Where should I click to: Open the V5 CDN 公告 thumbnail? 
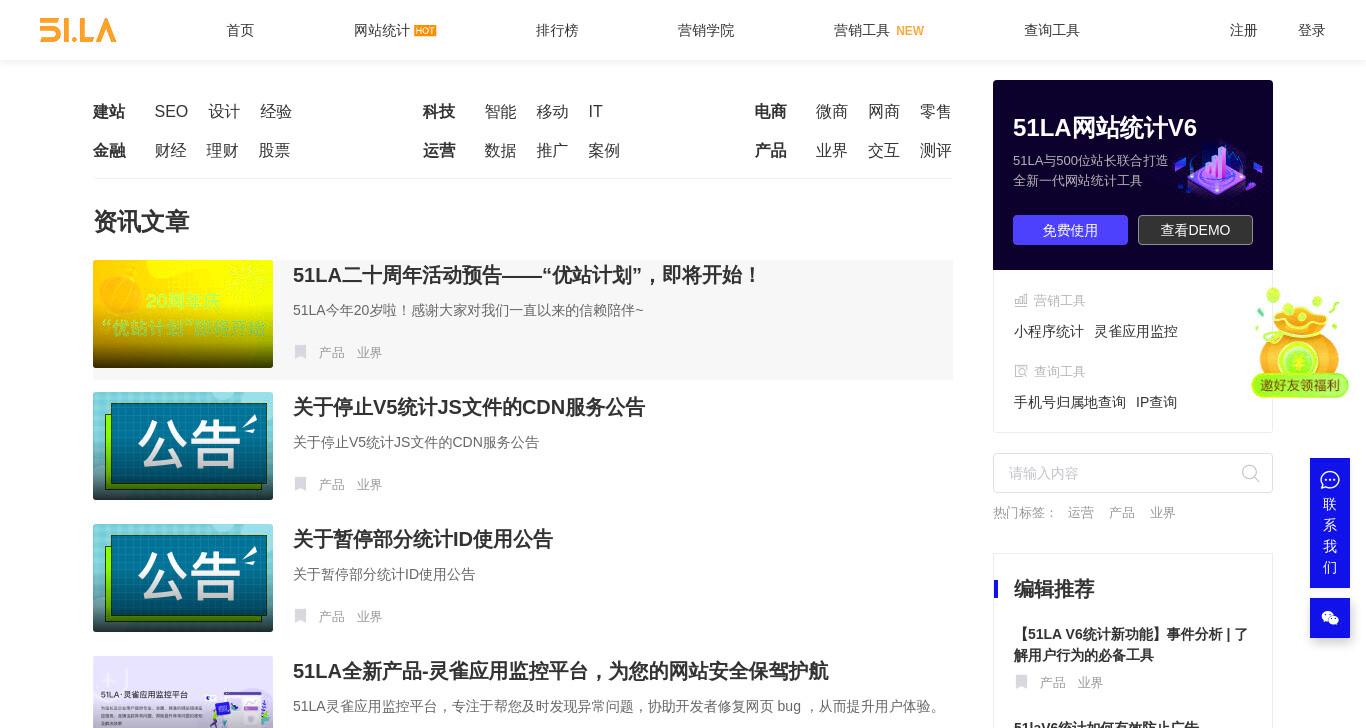[183, 446]
